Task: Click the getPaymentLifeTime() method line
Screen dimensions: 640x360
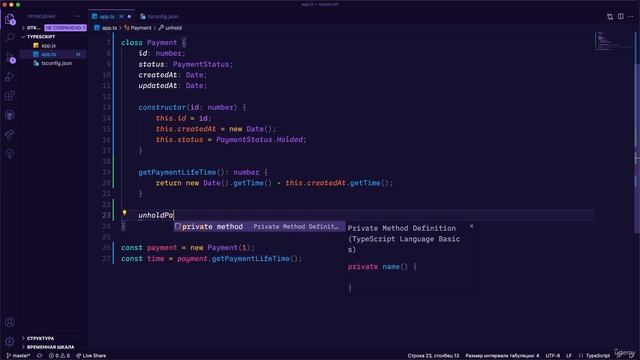Action: [x=203, y=172]
